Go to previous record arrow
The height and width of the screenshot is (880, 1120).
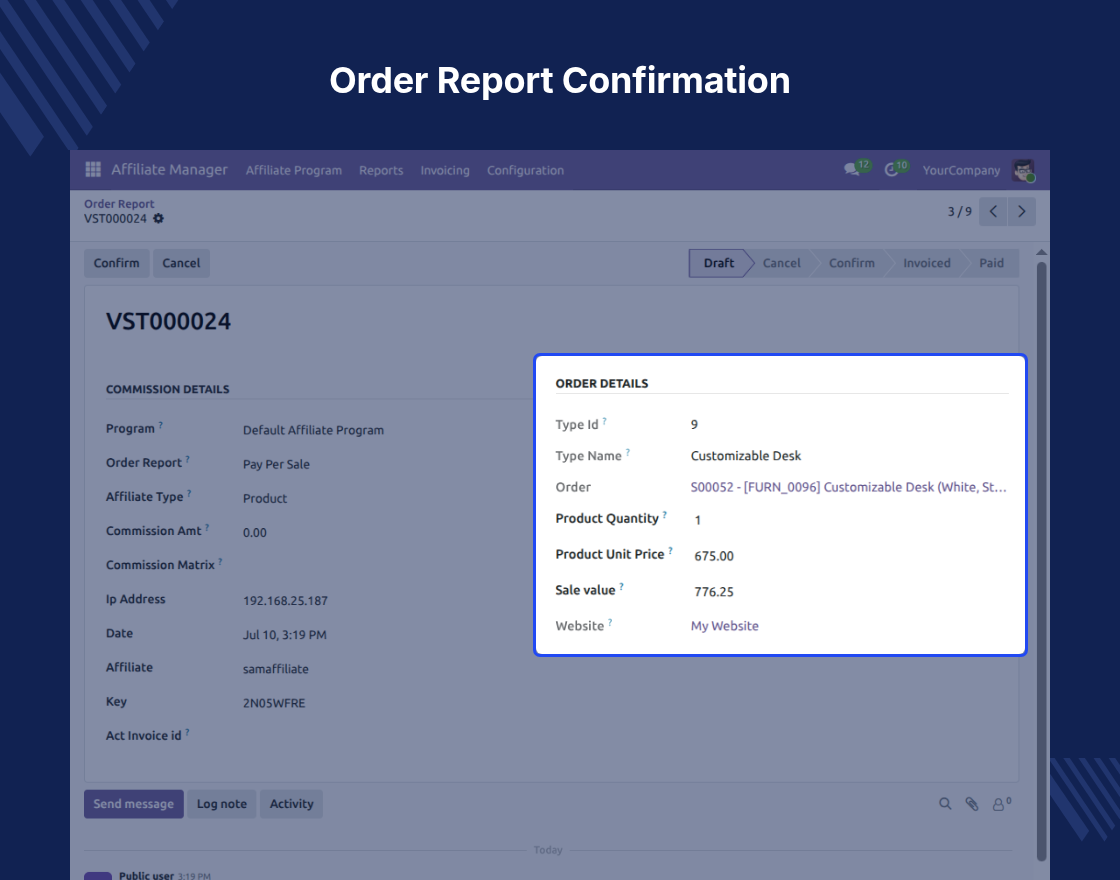click(x=993, y=211)
